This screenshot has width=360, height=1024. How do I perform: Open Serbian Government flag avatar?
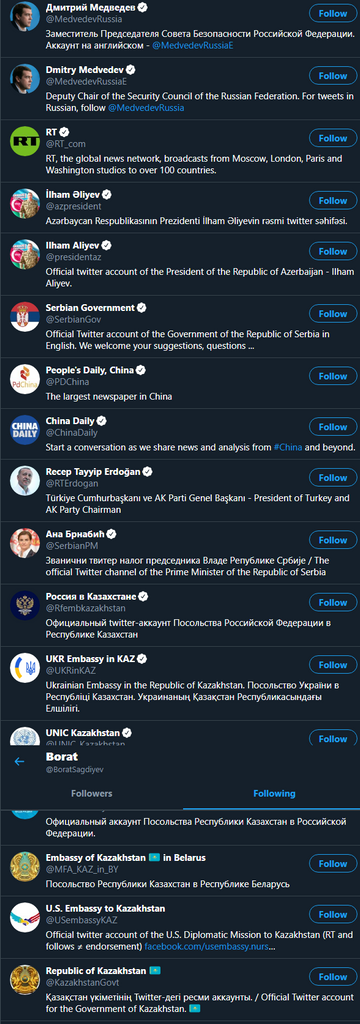(x=25, y=317)
